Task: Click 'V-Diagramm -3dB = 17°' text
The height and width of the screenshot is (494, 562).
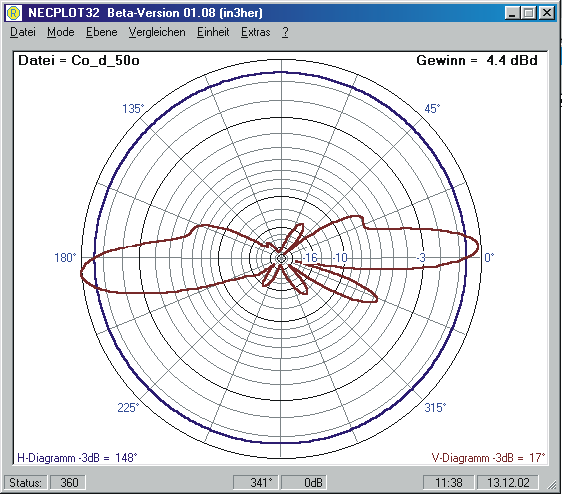Action: point(488,458)
